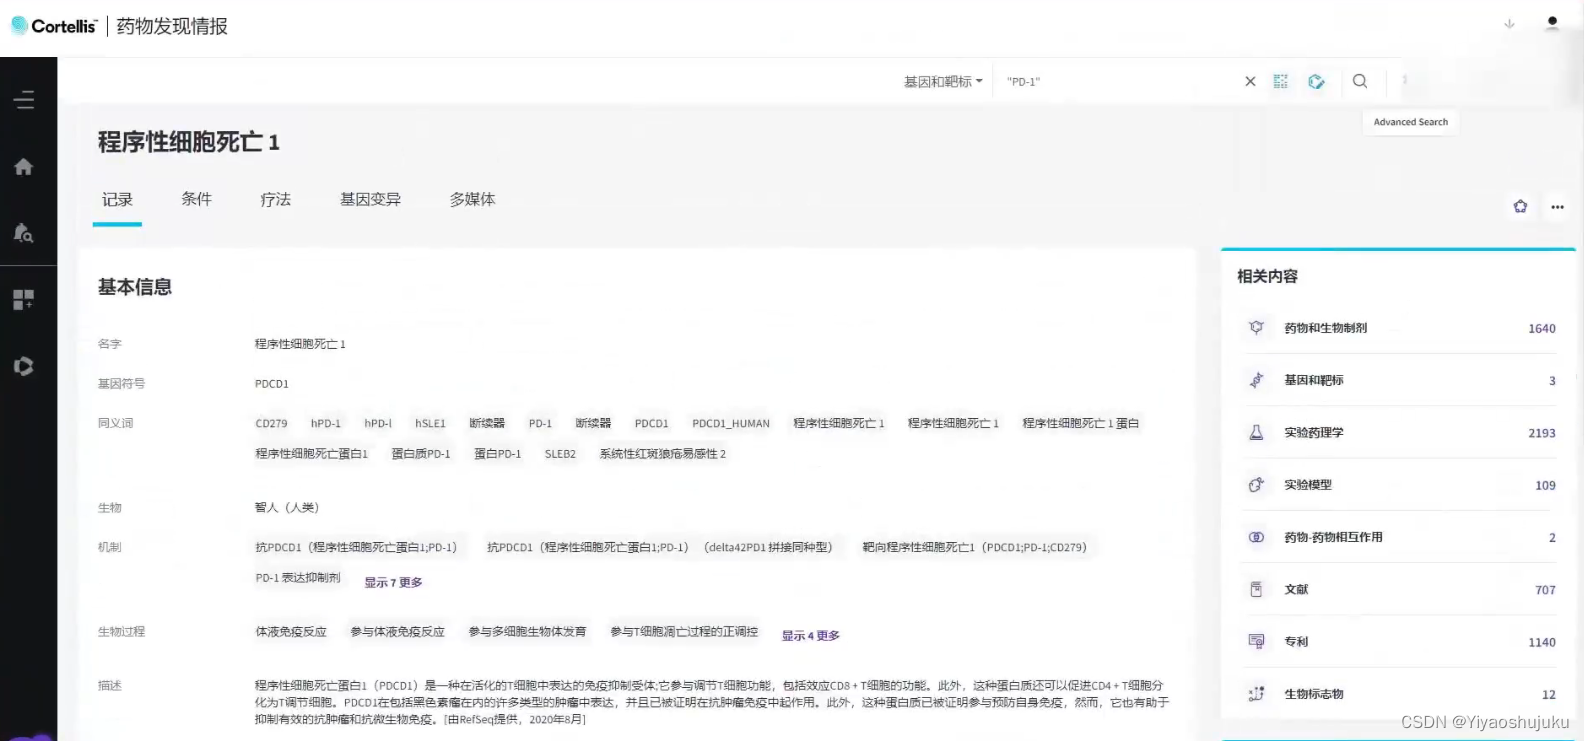Open 基因和靶标 related content (3)
The width and height of the screenshot is (1584, 741).
1398,380
